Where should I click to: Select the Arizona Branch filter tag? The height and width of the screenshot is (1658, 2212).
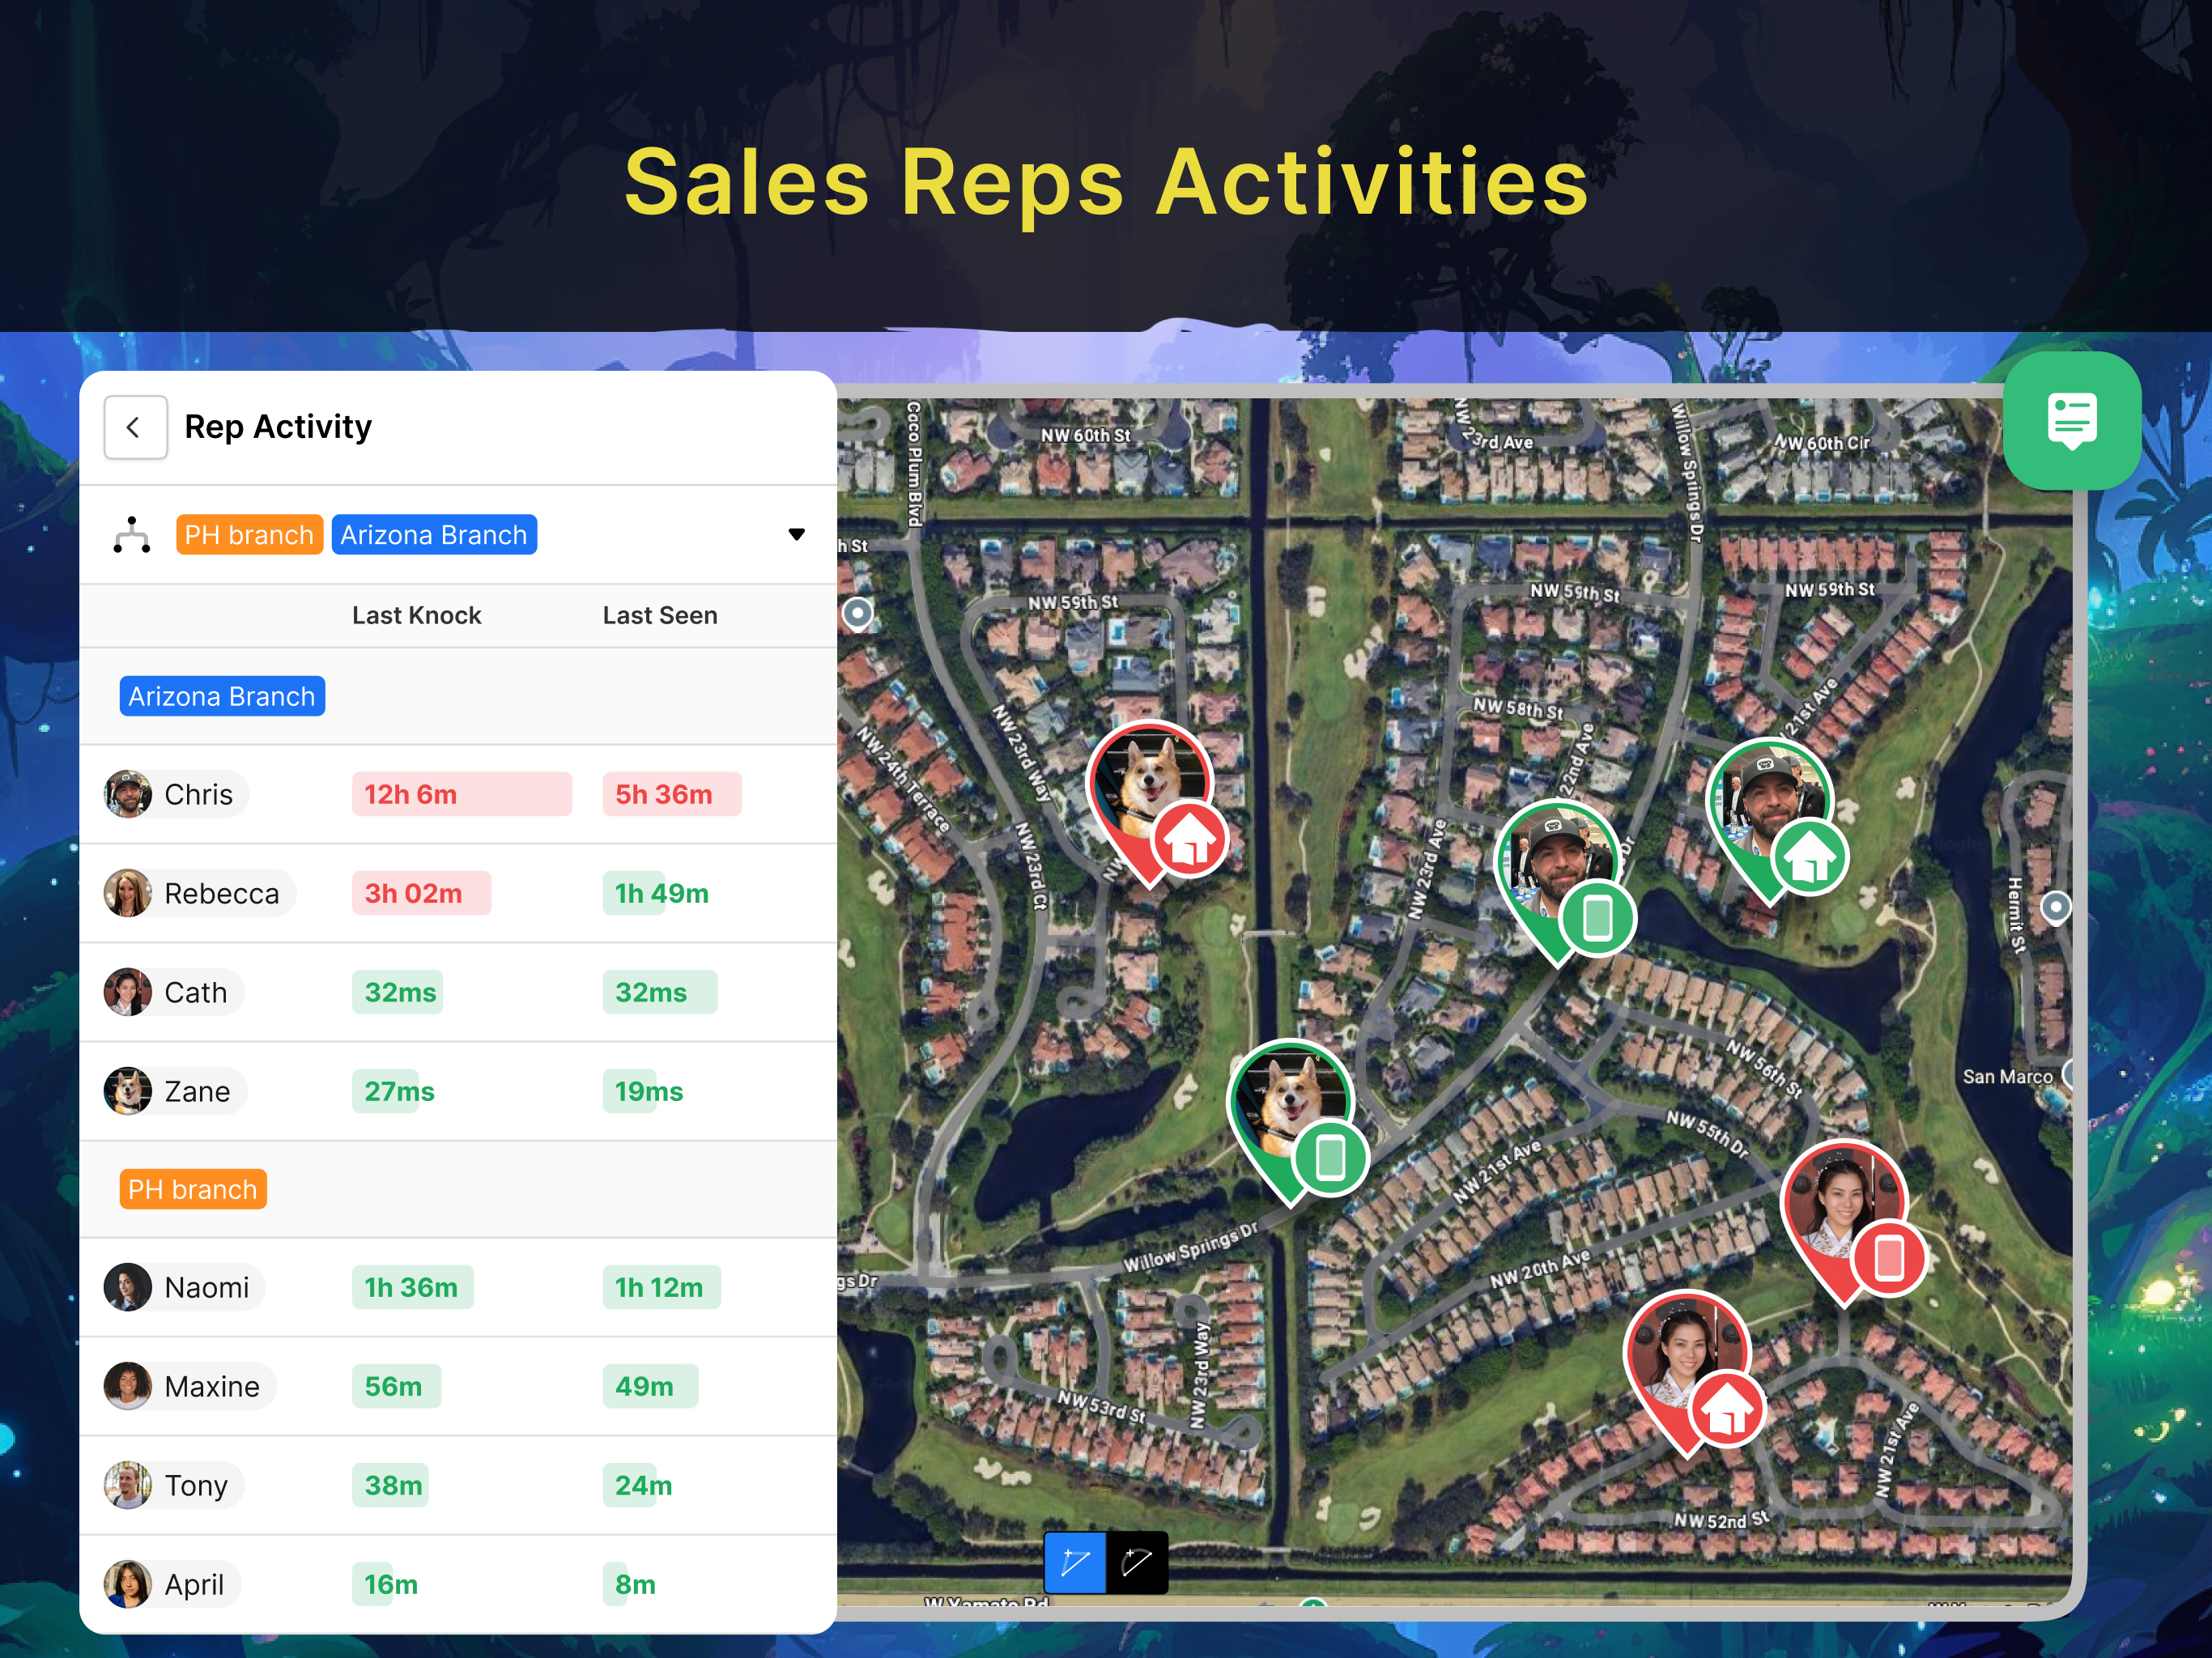(434, 535)
